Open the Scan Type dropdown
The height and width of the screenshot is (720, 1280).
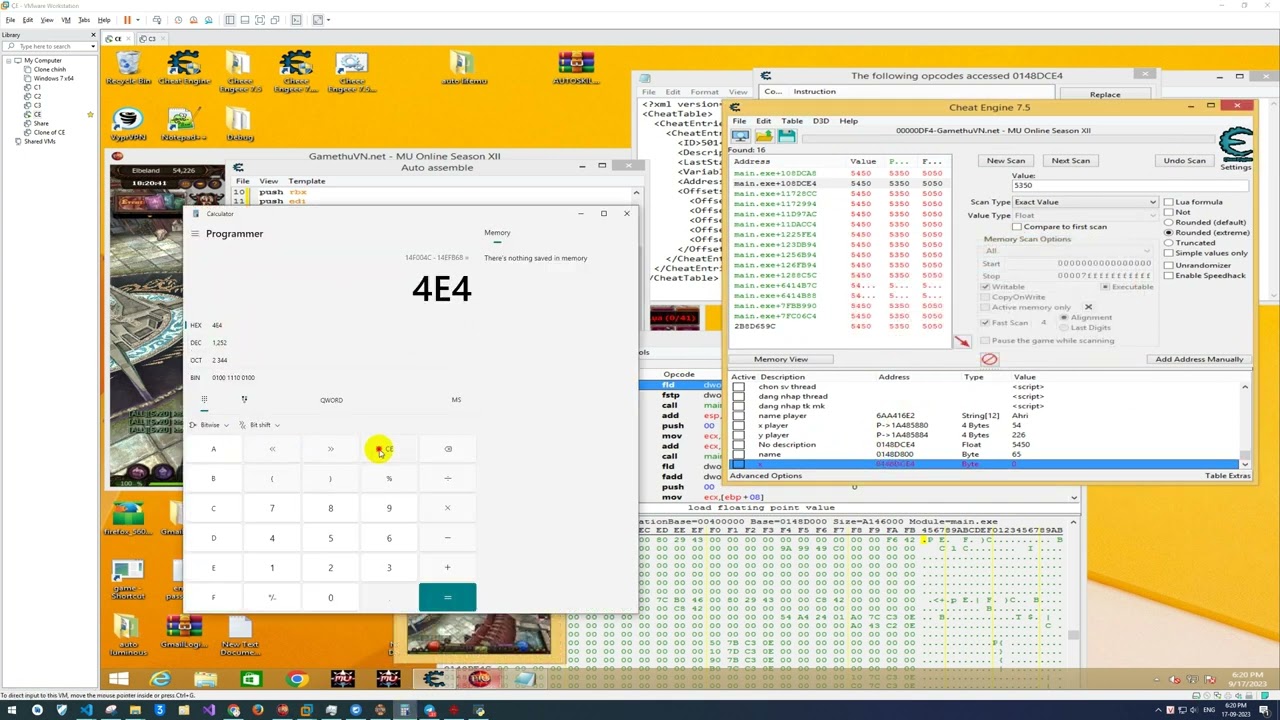[x=1084, y=202]
